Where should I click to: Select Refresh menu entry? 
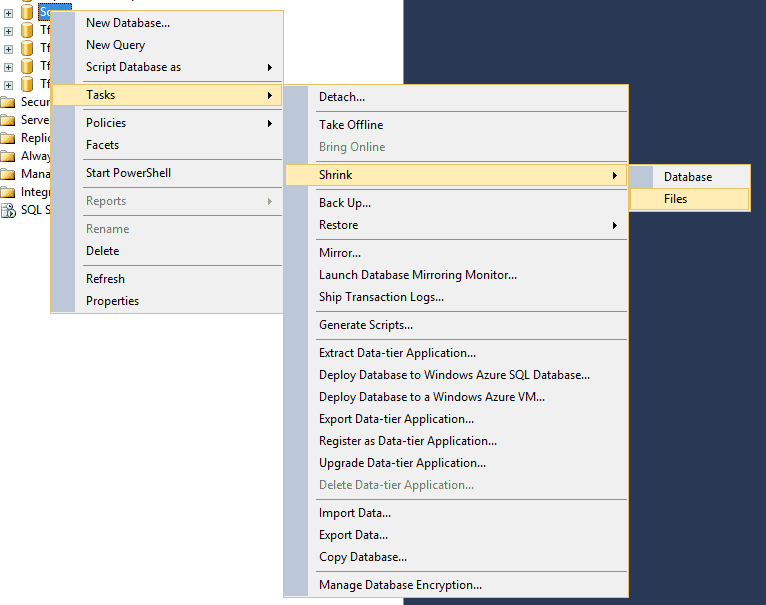point(167,279)
